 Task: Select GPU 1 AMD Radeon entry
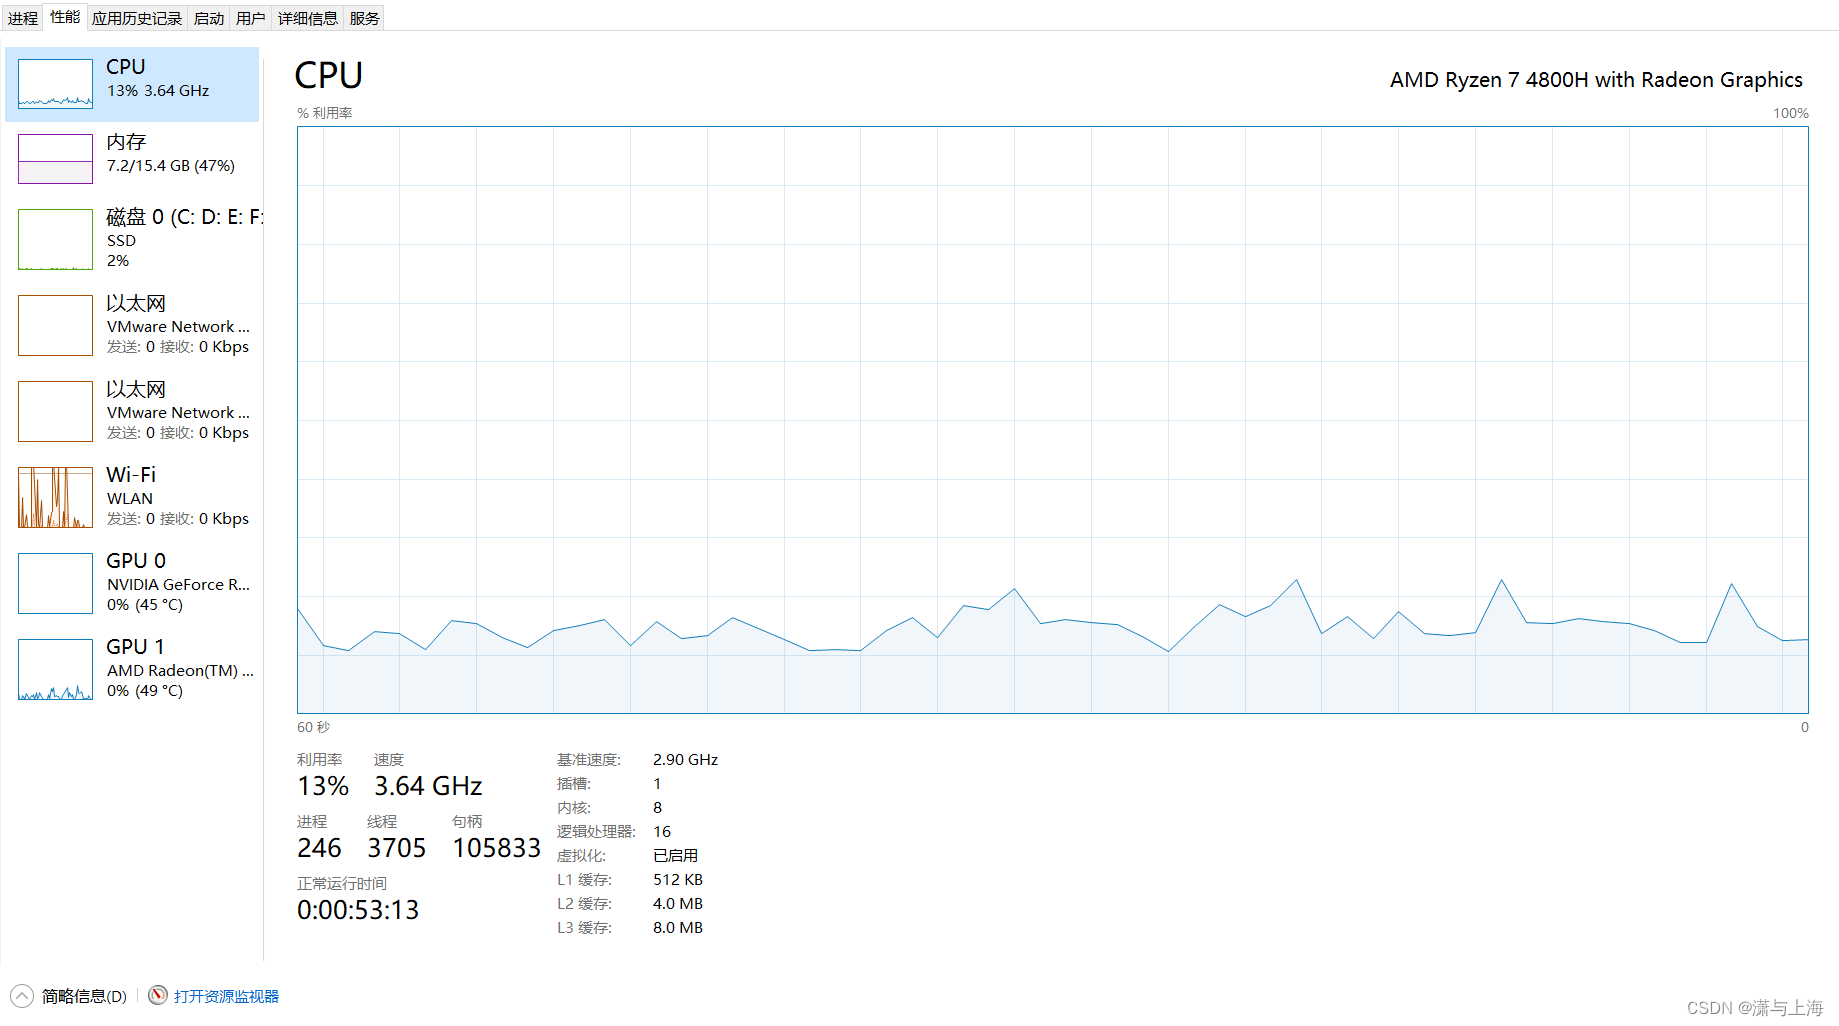click(132, 669)
